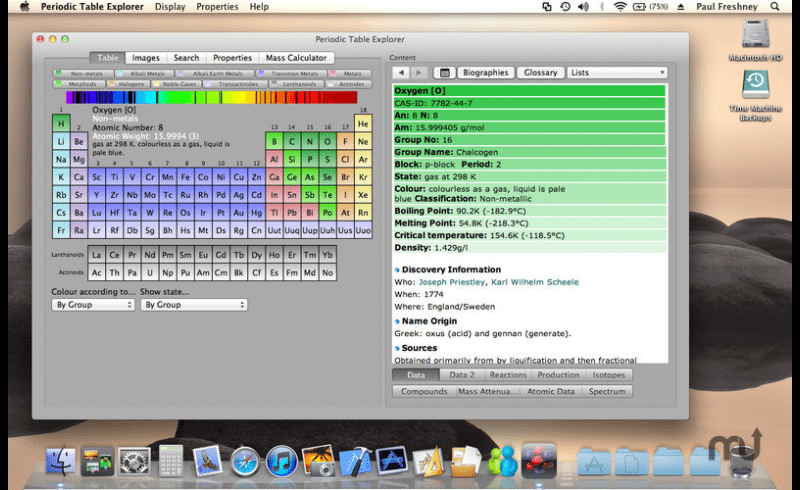Select uranium (U) in actinoids row
The width and height of the screenshot is (800, 490).
tap(149, 273)
